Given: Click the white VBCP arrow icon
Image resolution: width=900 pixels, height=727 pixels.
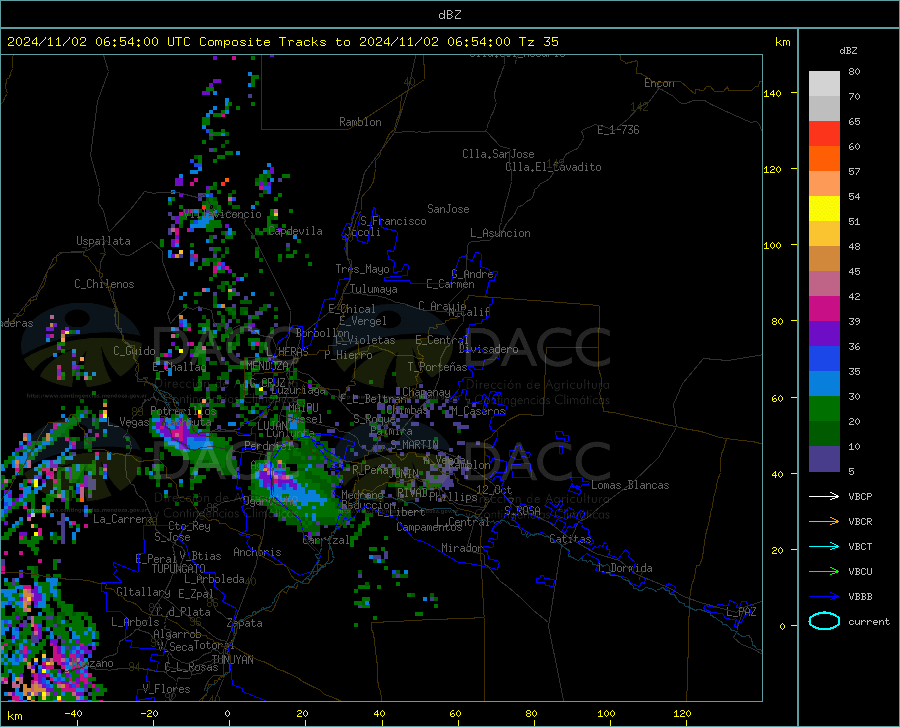Looking at the screenshot, I should (x=824, y=496).
